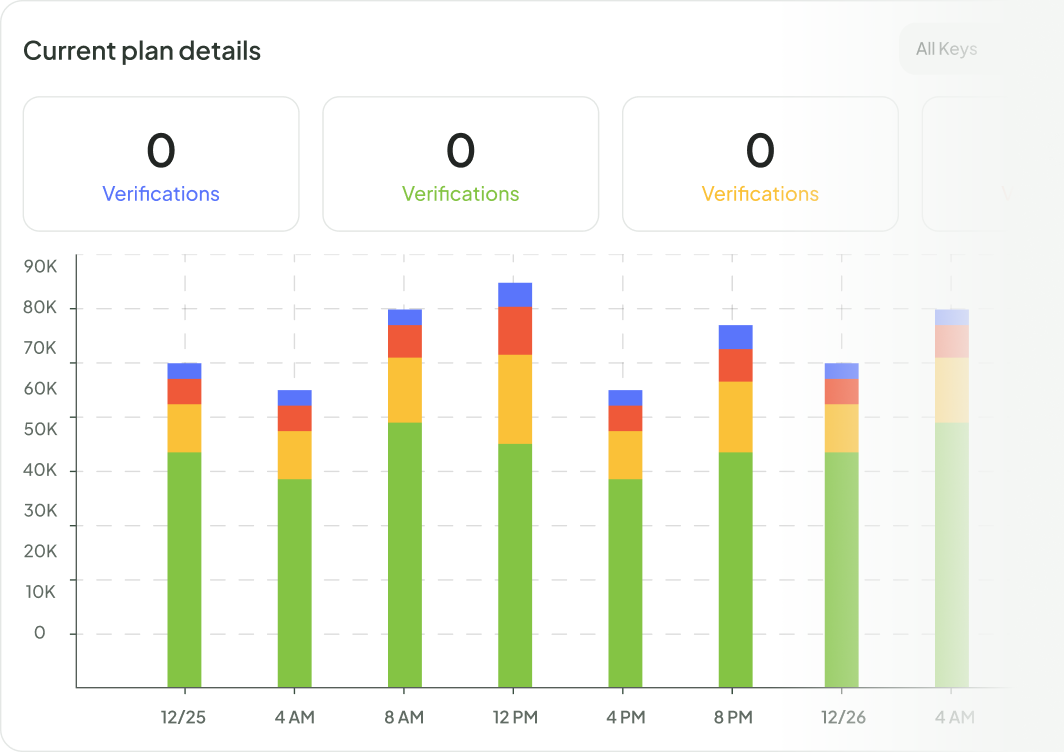
Task: Click the 12 PM bar's red segment
Action: pyautogui.click(x=515, y=331)
